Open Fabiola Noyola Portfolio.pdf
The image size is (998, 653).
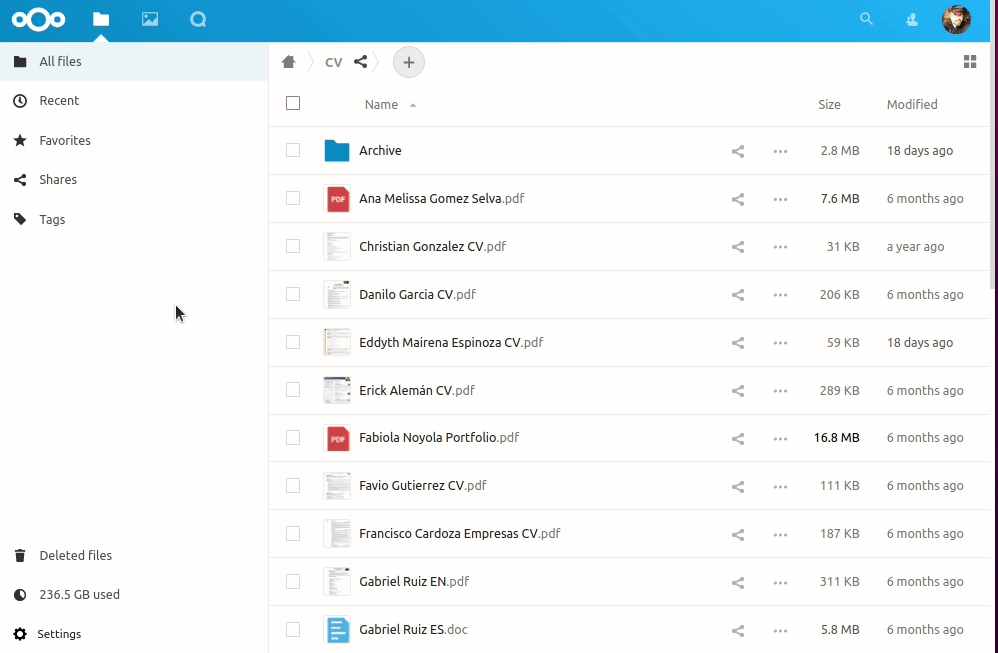(439, 437)
